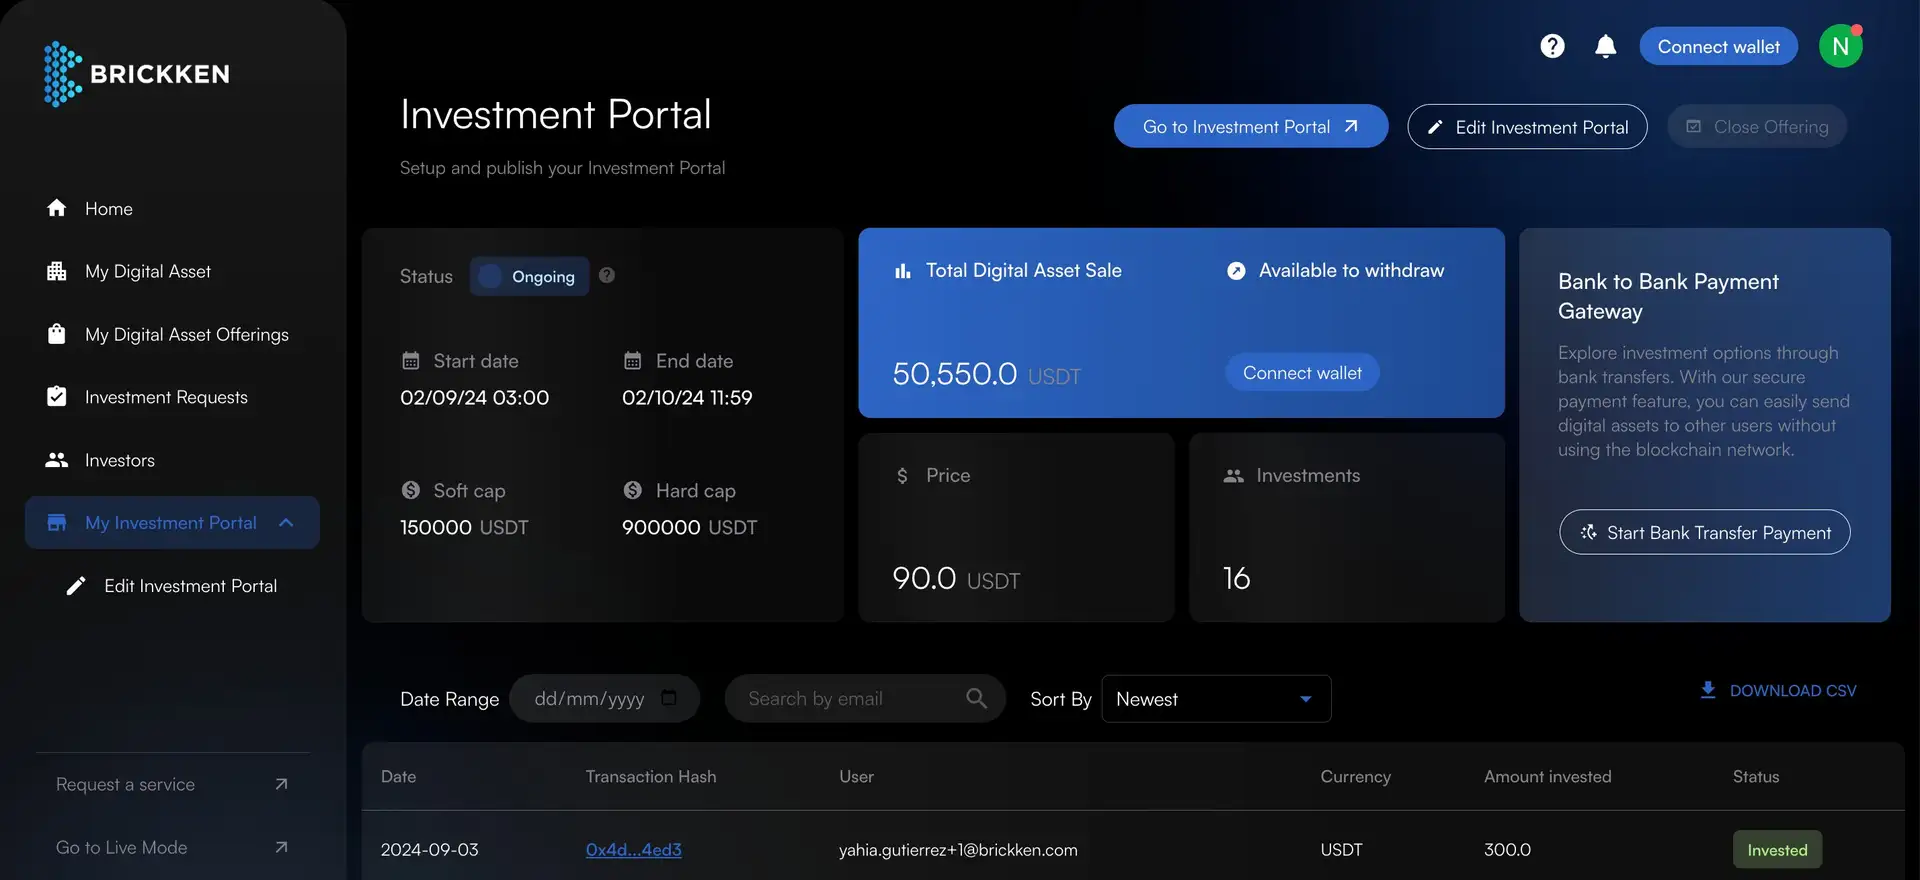This screenshot has width=1920, height=880.
Task: Click the Date column header
Action: [x=398, y=776]
